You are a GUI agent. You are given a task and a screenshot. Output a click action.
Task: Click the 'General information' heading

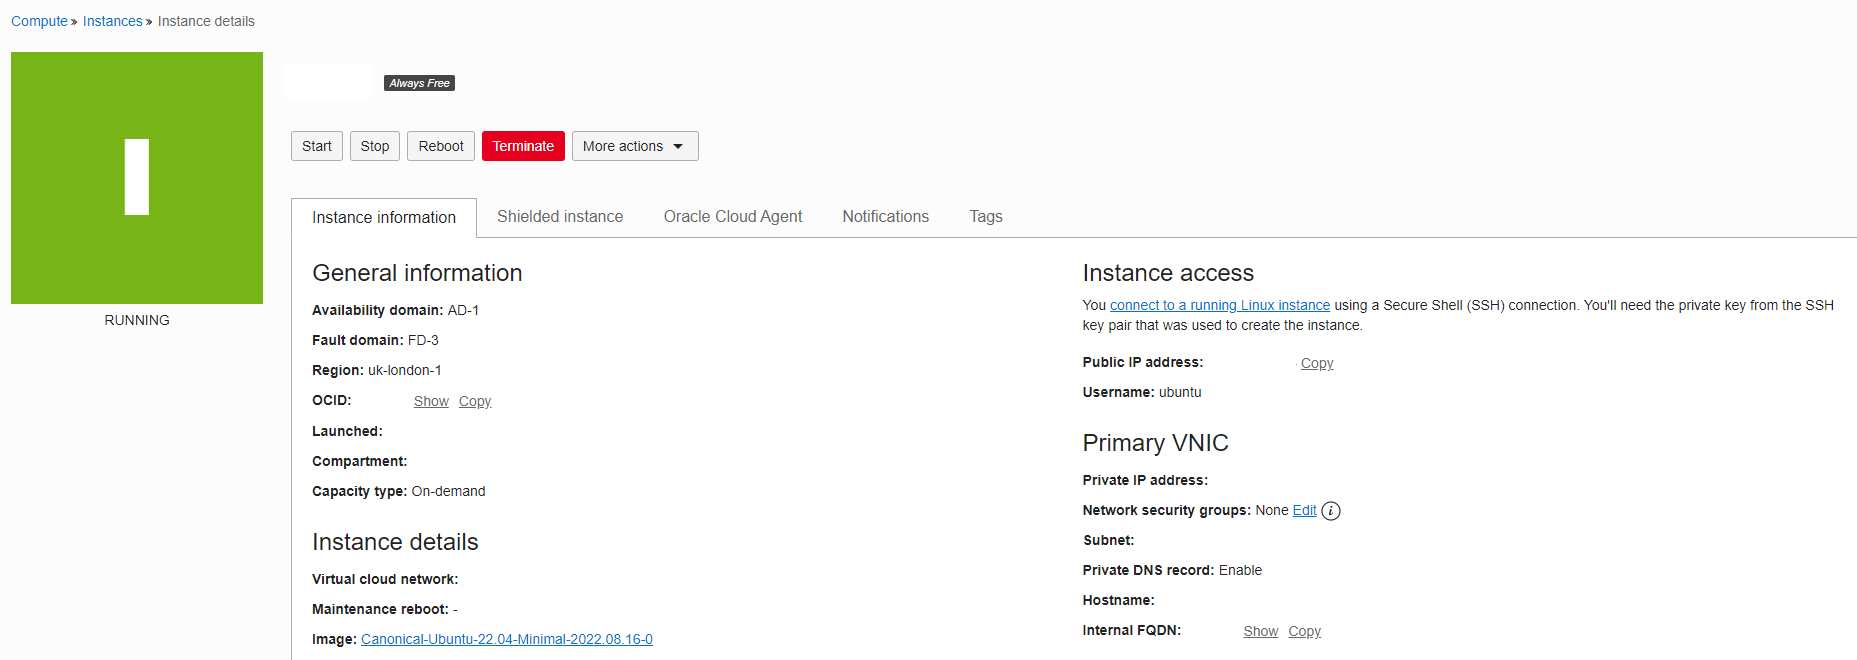point(417,273)
